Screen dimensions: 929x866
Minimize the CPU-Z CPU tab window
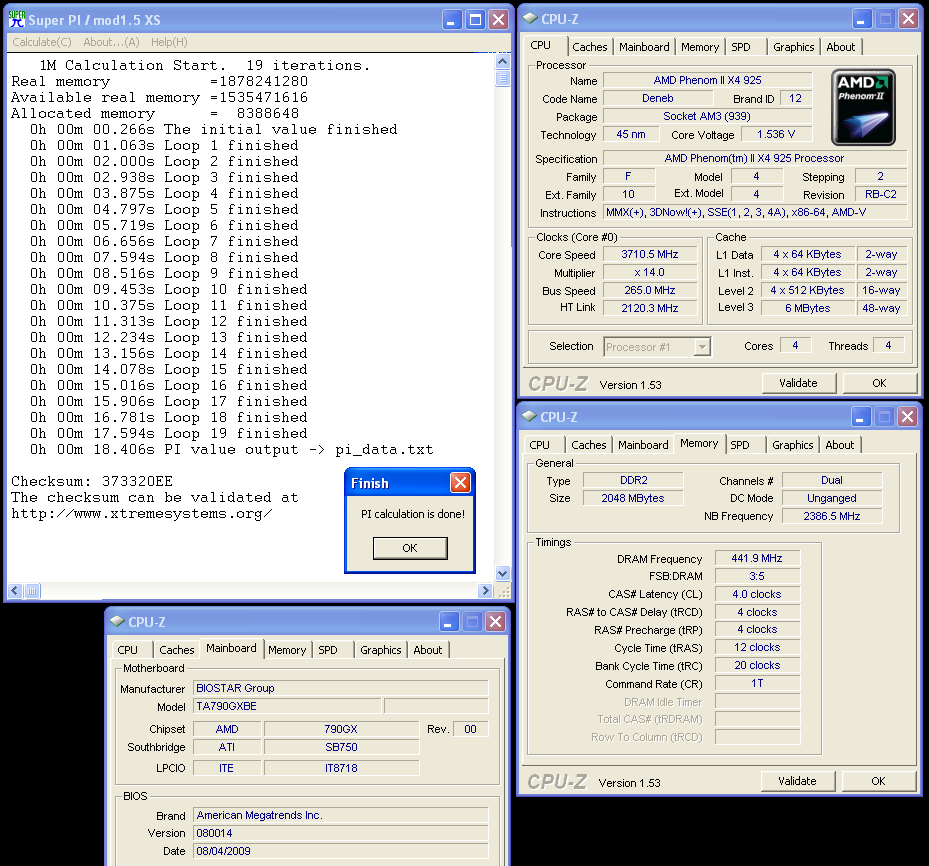862,18
